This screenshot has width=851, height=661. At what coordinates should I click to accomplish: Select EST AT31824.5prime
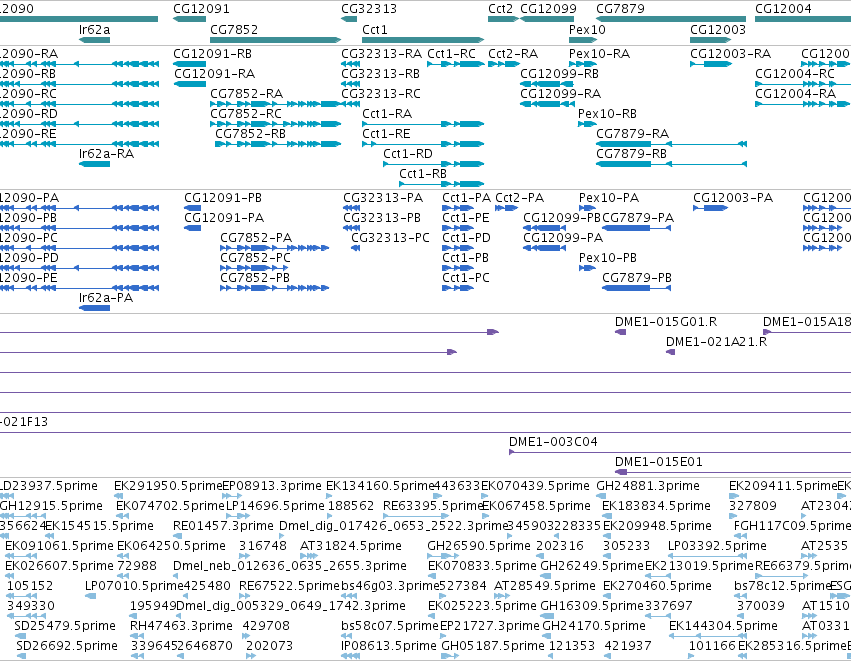coord(308,556)
